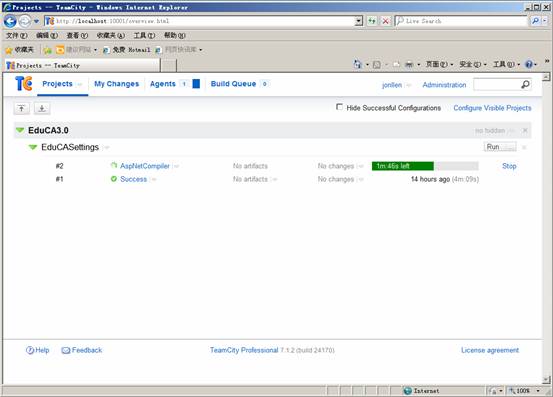This screenshot has height=397, width=553.
Task: Open the No artifacts dropdown for build #1
Action: click(274, 179)
